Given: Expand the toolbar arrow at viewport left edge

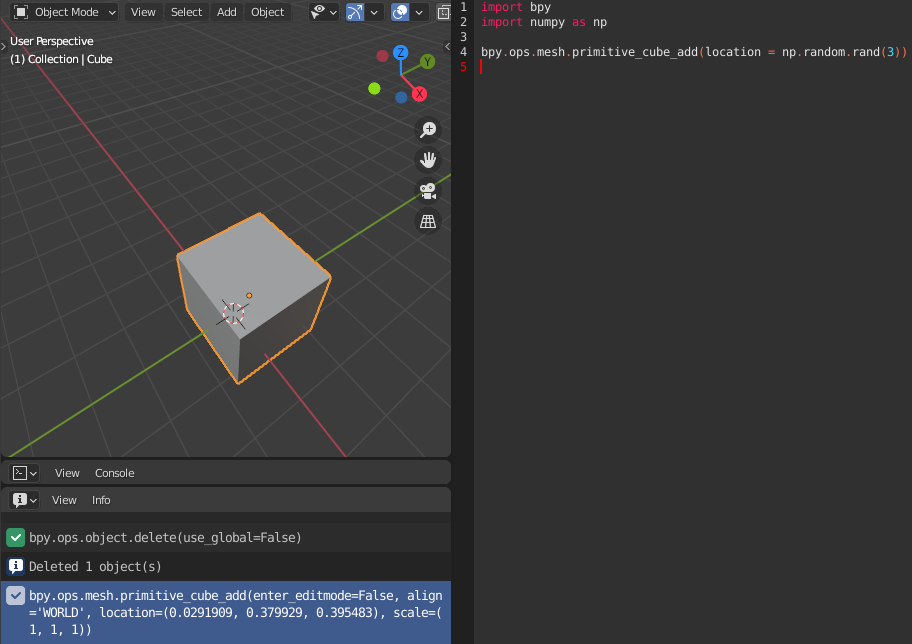Looking at the screenshot, I should coord(3,46).
